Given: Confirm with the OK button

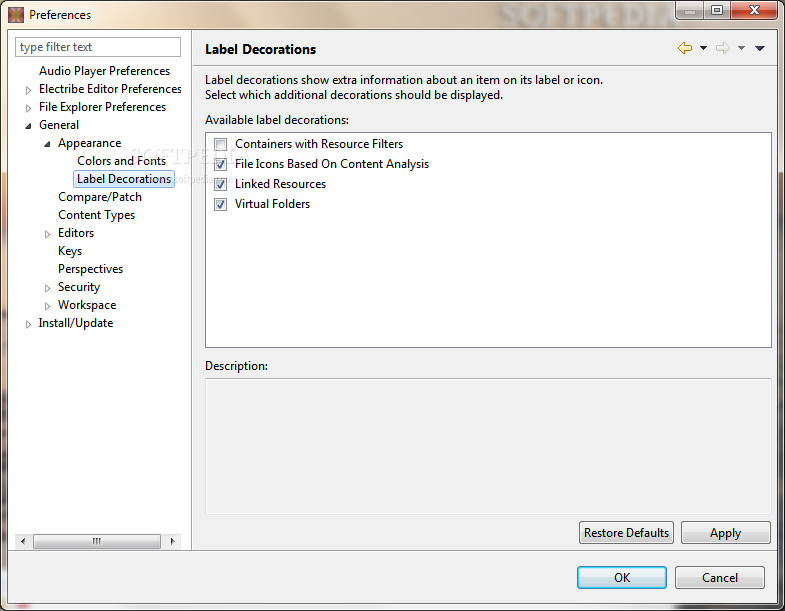Looking at the screenshot, I should pyautogui.click(x=622, y=577).
